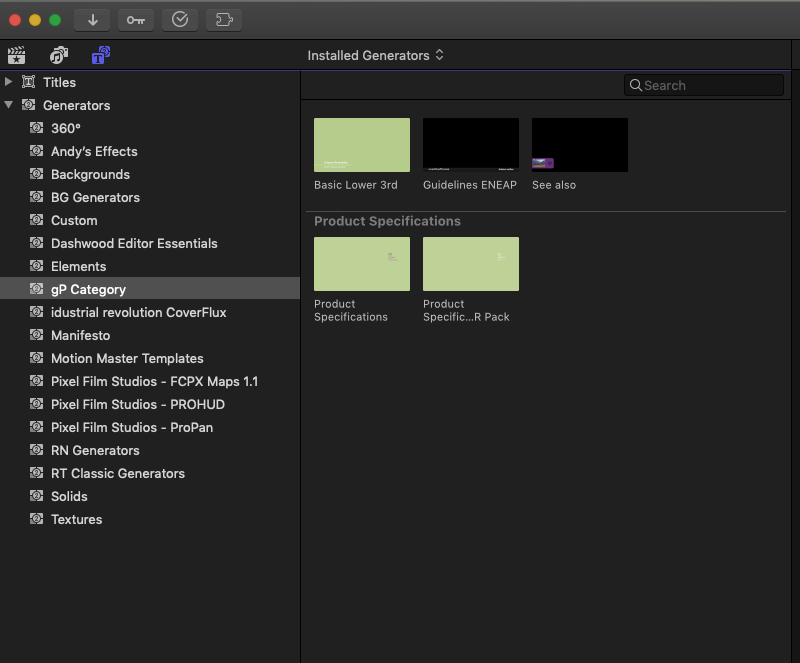Click the Guidelines ENEAP thumbnail
The image size is (800, 663).
tap(471, 145)
